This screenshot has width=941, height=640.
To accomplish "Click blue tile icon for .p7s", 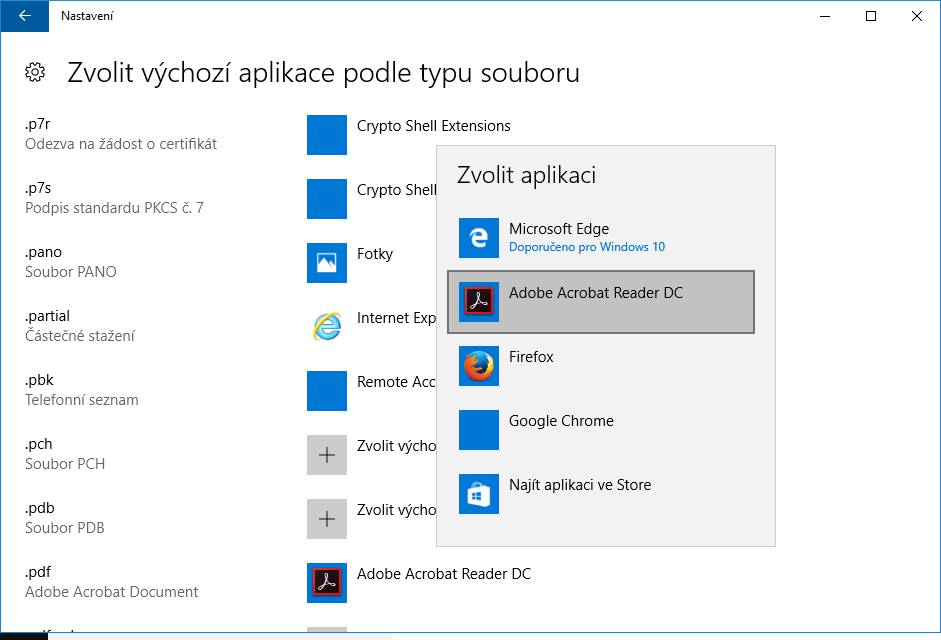I will pos(326,199).
